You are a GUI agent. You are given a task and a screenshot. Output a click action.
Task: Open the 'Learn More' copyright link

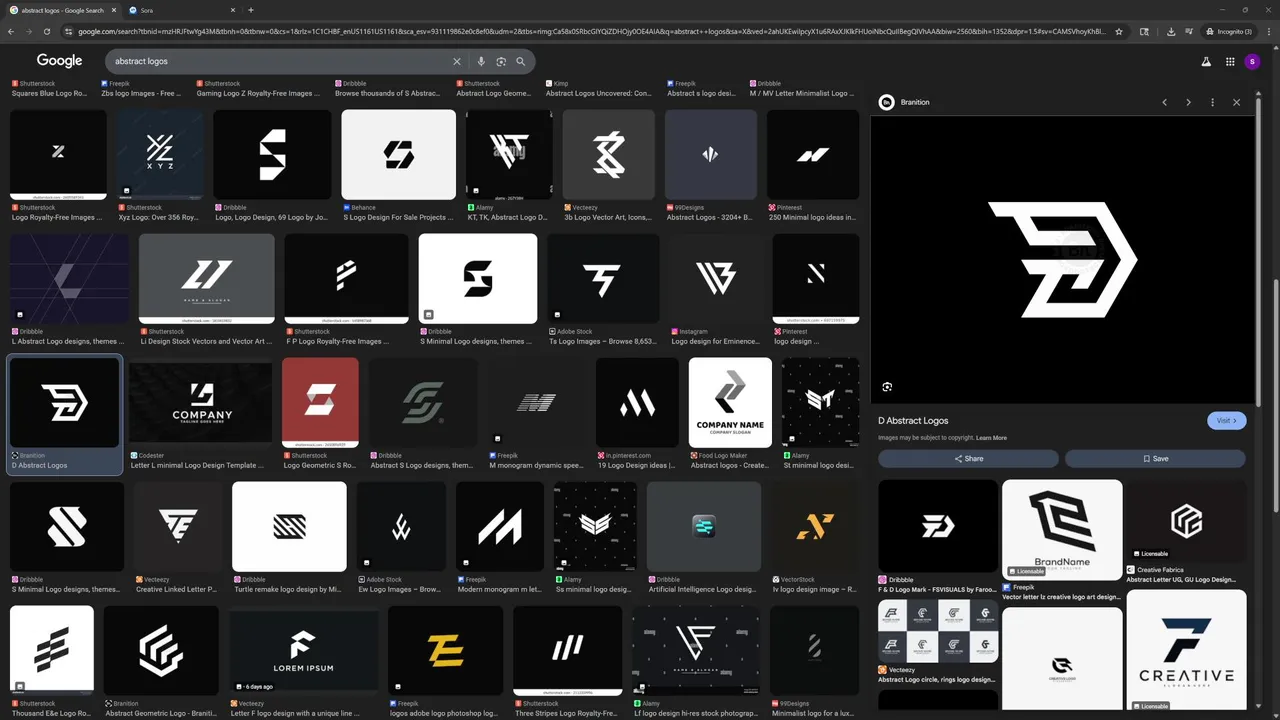pos(991,438)
